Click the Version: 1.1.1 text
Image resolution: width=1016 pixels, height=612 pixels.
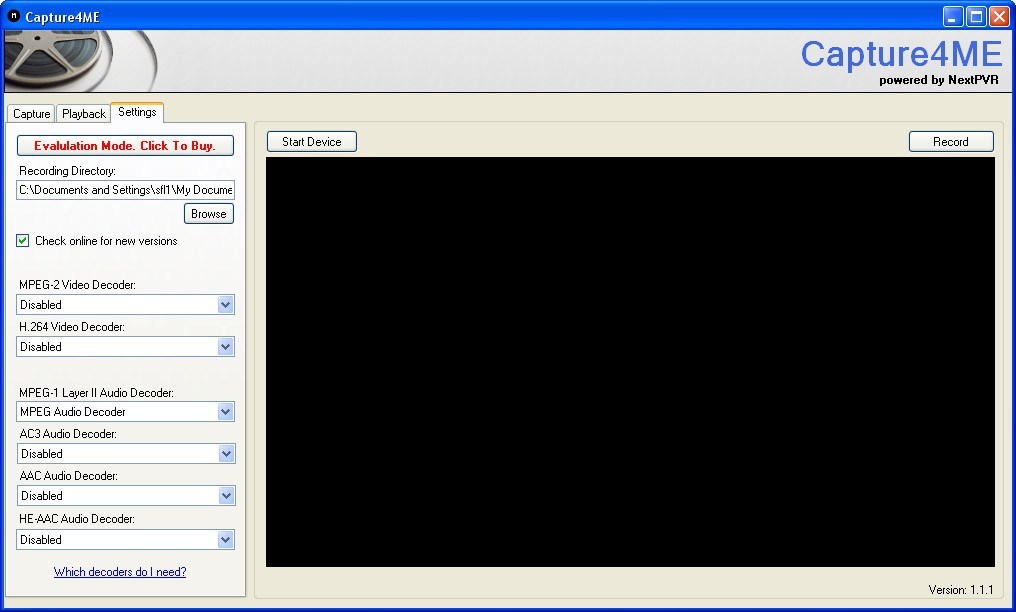(x=961, y=590)
